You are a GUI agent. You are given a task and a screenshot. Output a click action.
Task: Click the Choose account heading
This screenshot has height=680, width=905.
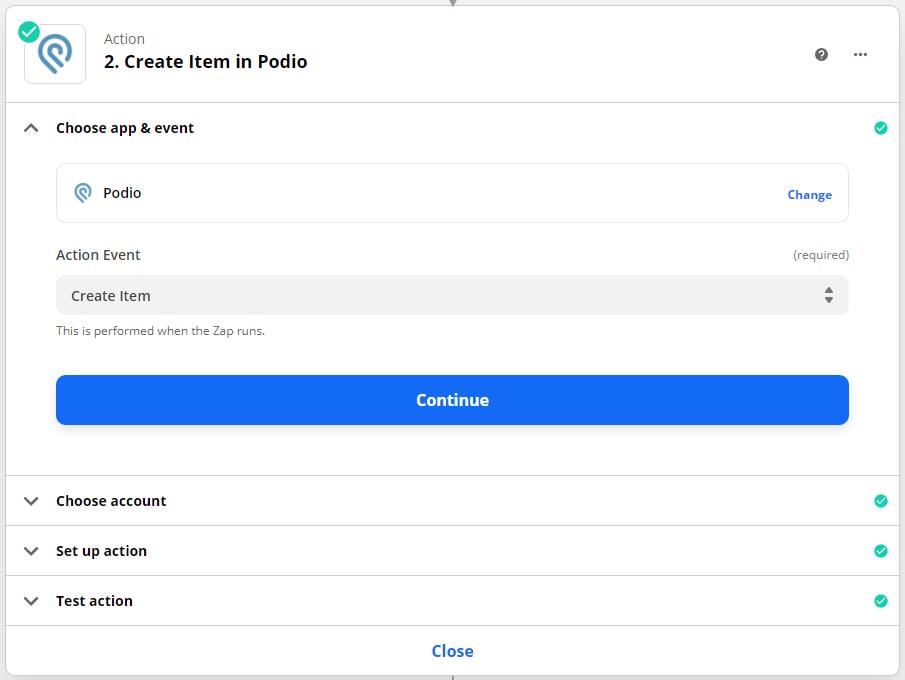tap(111, 501)
